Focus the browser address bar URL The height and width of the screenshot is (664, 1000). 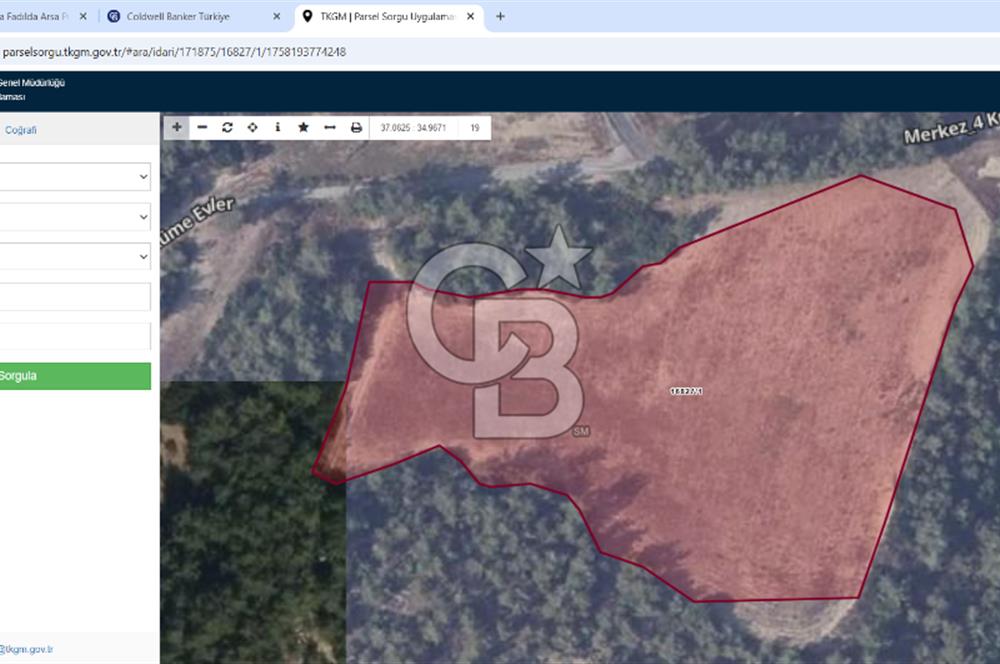click(x=173, y=52)
